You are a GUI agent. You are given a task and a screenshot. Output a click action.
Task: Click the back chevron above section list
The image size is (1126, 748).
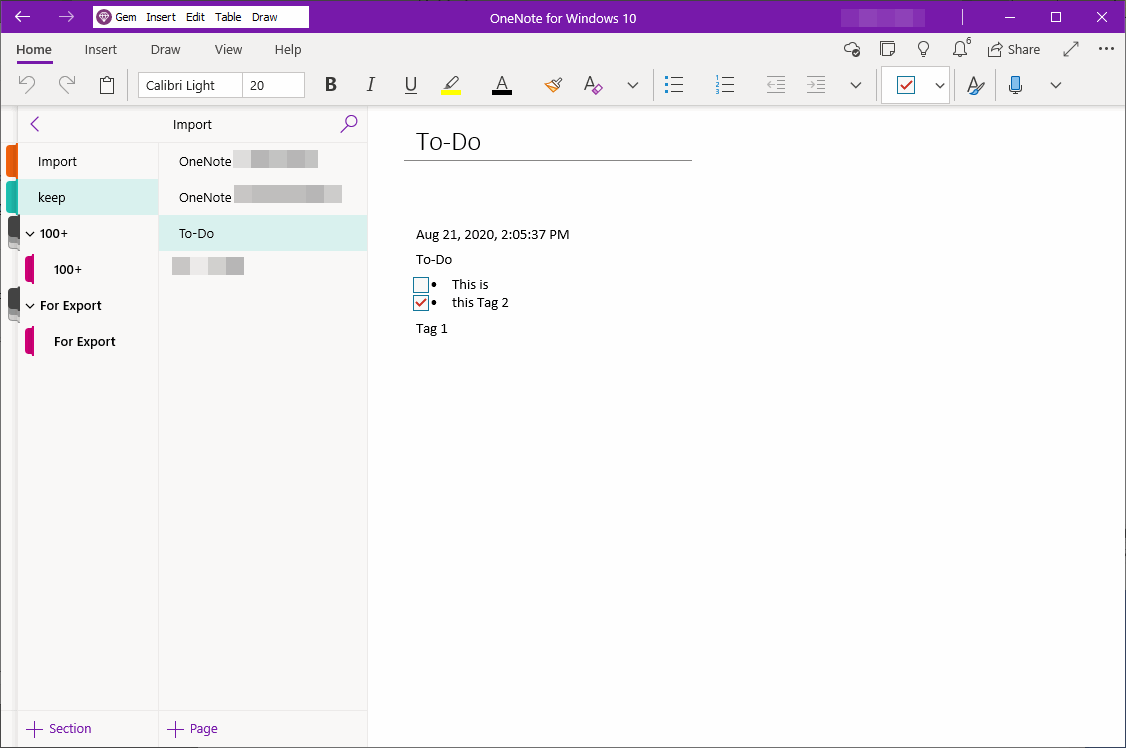[34, 124]
